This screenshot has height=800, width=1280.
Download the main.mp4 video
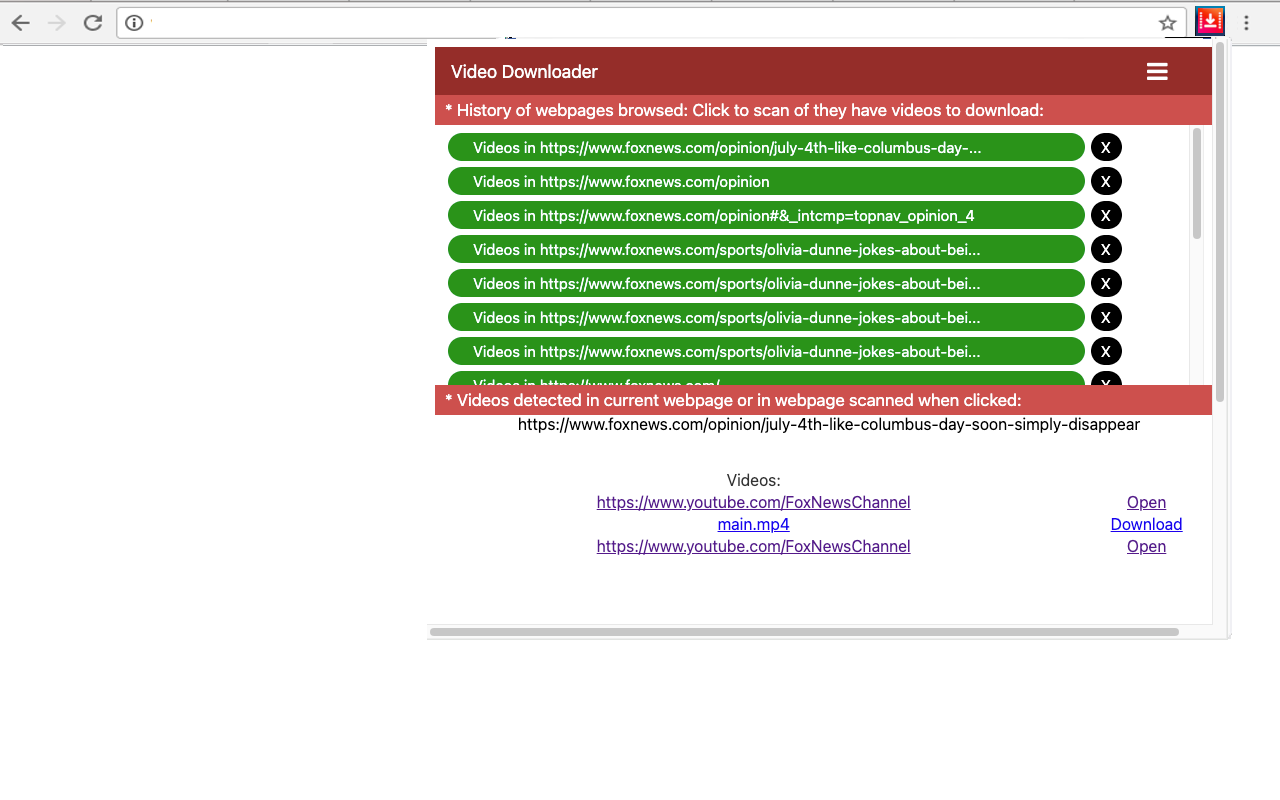tap(1146, 524)
